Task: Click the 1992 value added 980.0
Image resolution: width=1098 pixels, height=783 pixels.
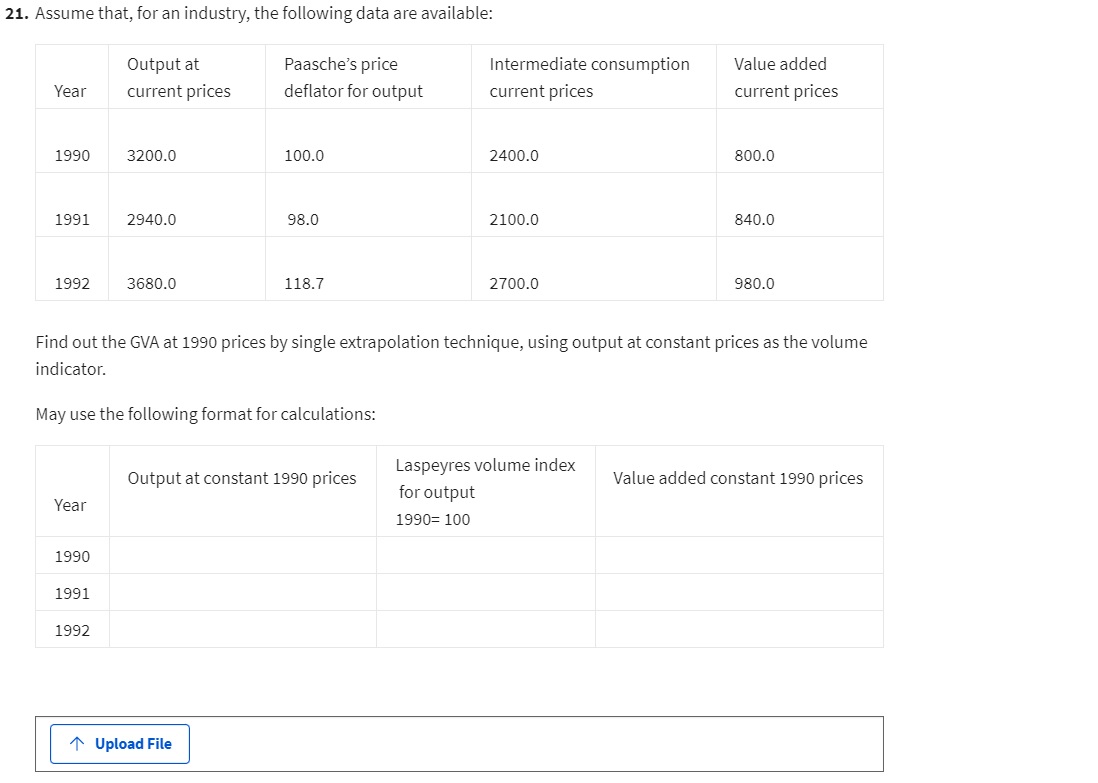Action: tap(754, 284)
